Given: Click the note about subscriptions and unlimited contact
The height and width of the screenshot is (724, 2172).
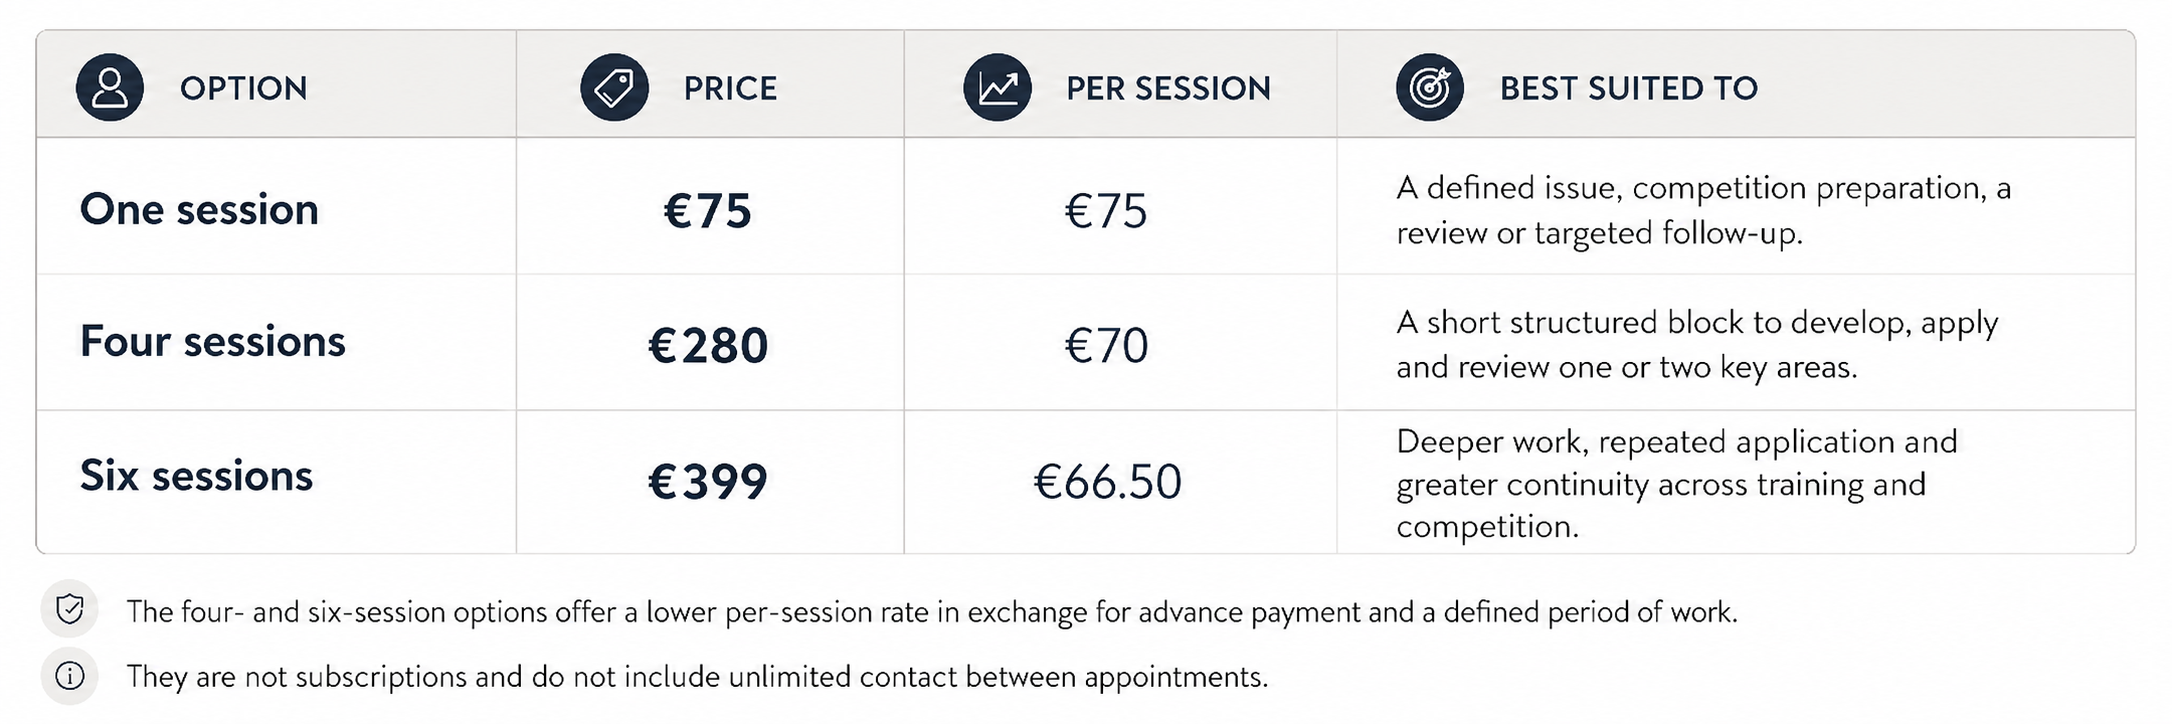Looking at the screenshot, I should tap(697, 677).
